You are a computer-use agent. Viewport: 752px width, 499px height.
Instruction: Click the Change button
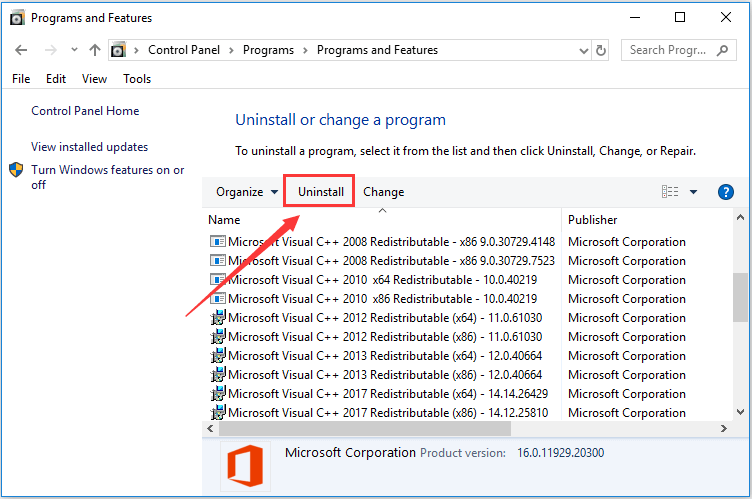[383, 192]
